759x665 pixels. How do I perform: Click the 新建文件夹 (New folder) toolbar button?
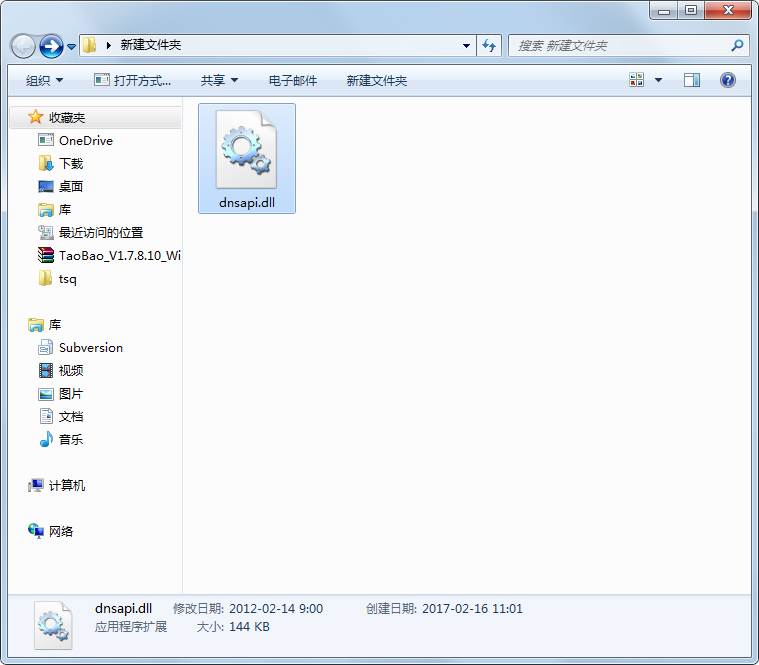click(x=376, y=80)
